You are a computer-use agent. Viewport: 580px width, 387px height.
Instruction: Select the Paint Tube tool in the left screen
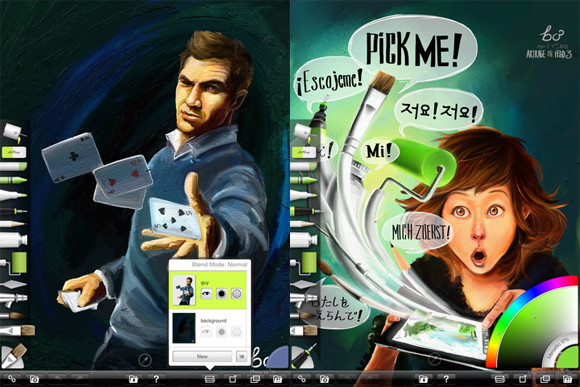pos(14,240)
